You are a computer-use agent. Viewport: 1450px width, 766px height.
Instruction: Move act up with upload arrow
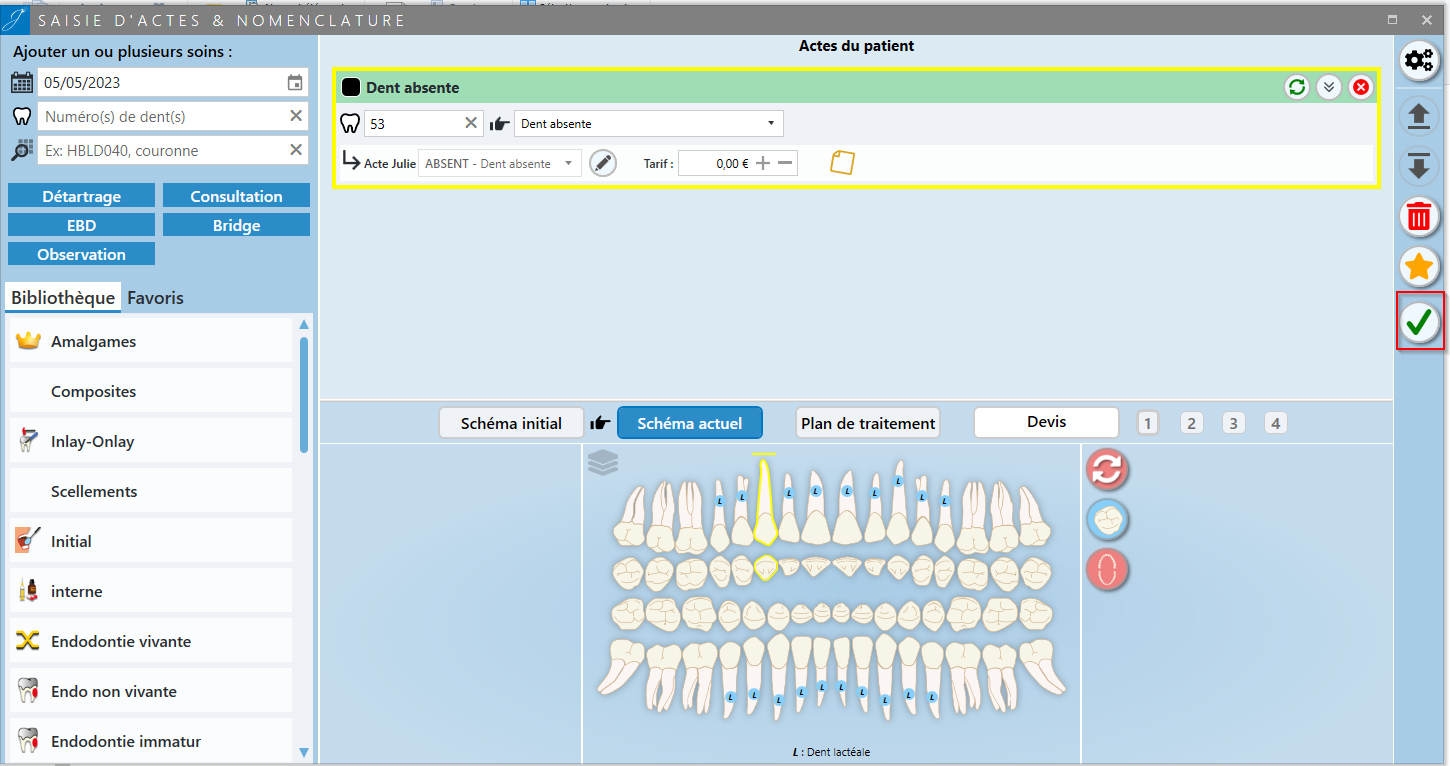(1419, 114)
